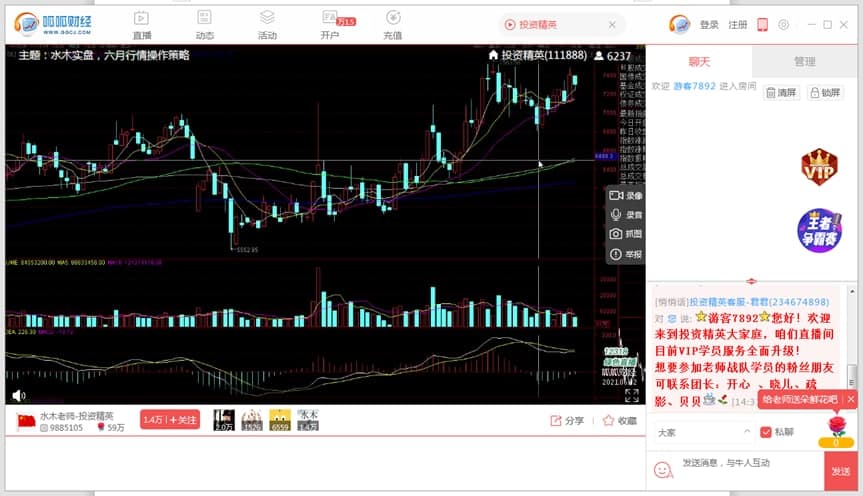
Task: Switch to the 管理 management tab
Action: click(x=805, y=62)
